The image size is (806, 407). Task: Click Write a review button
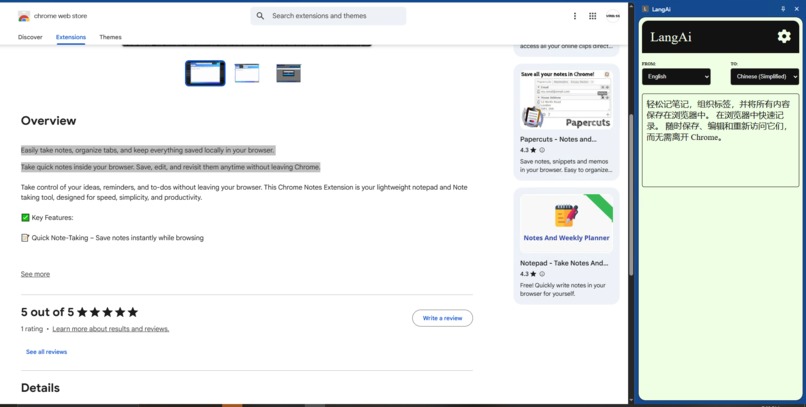(x=442, y=318)
